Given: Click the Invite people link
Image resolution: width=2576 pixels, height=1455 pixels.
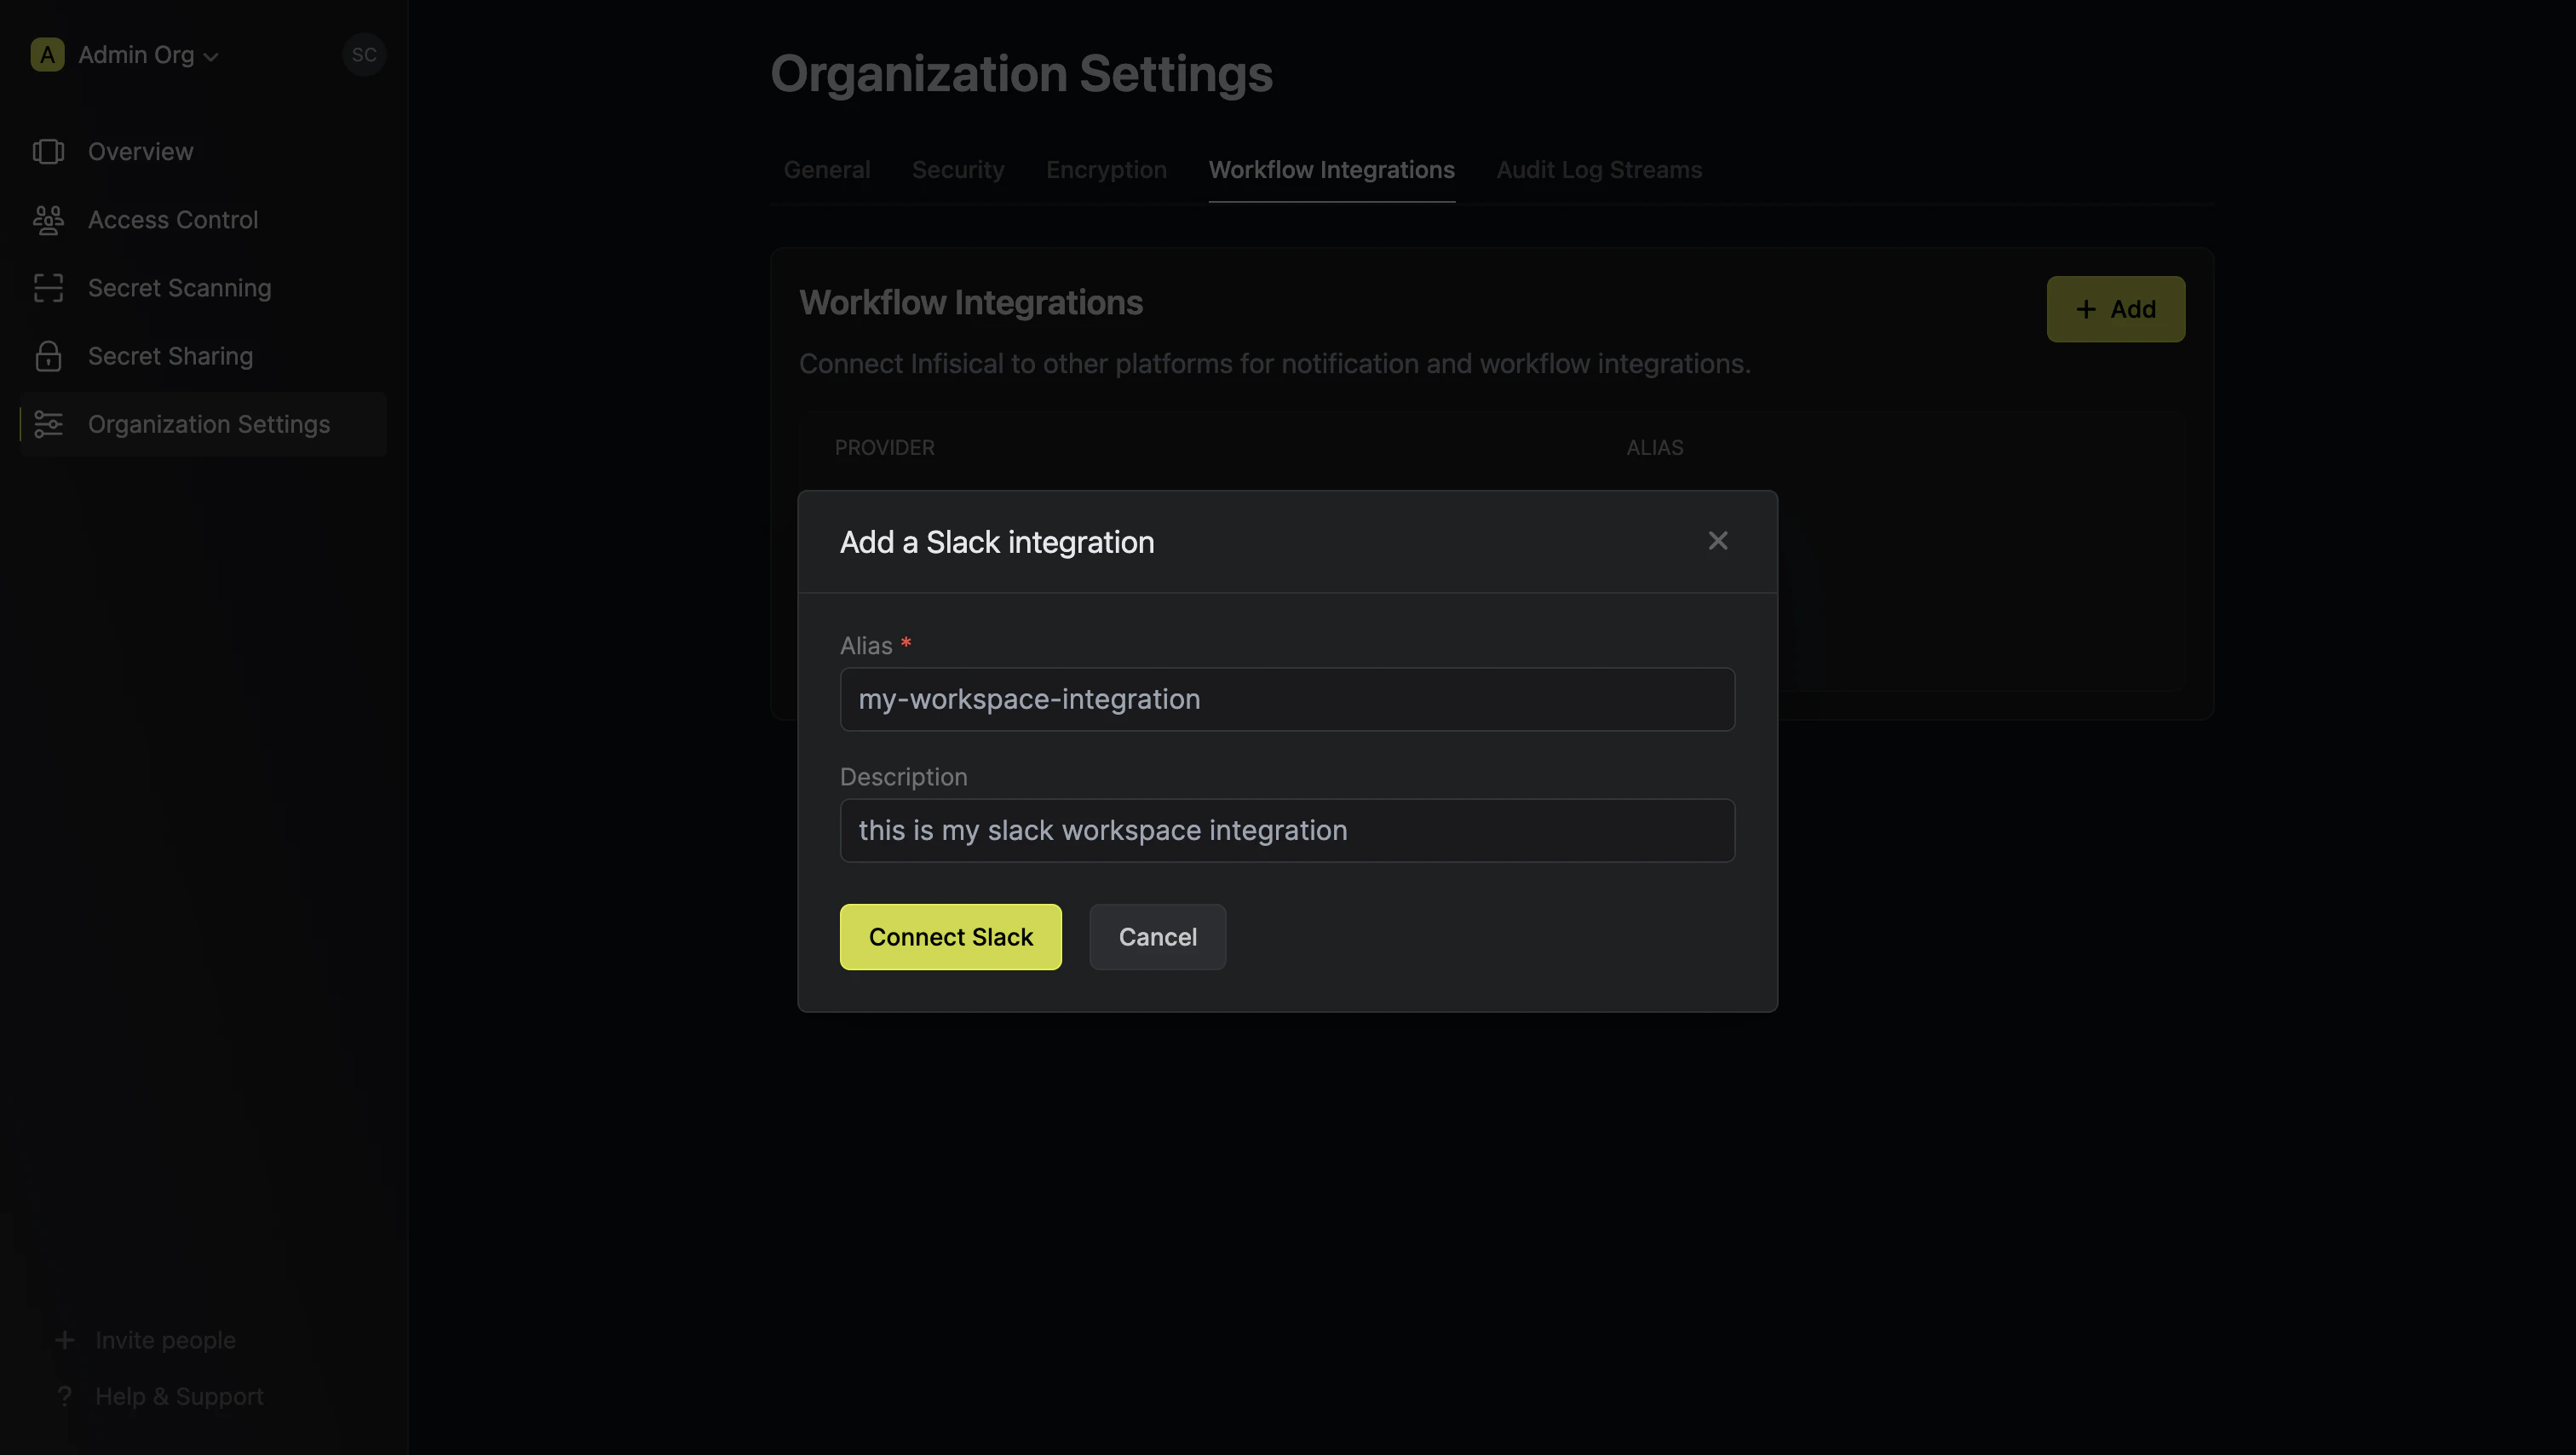Looking at the screenshot, I should click(x=165, y=1340).
